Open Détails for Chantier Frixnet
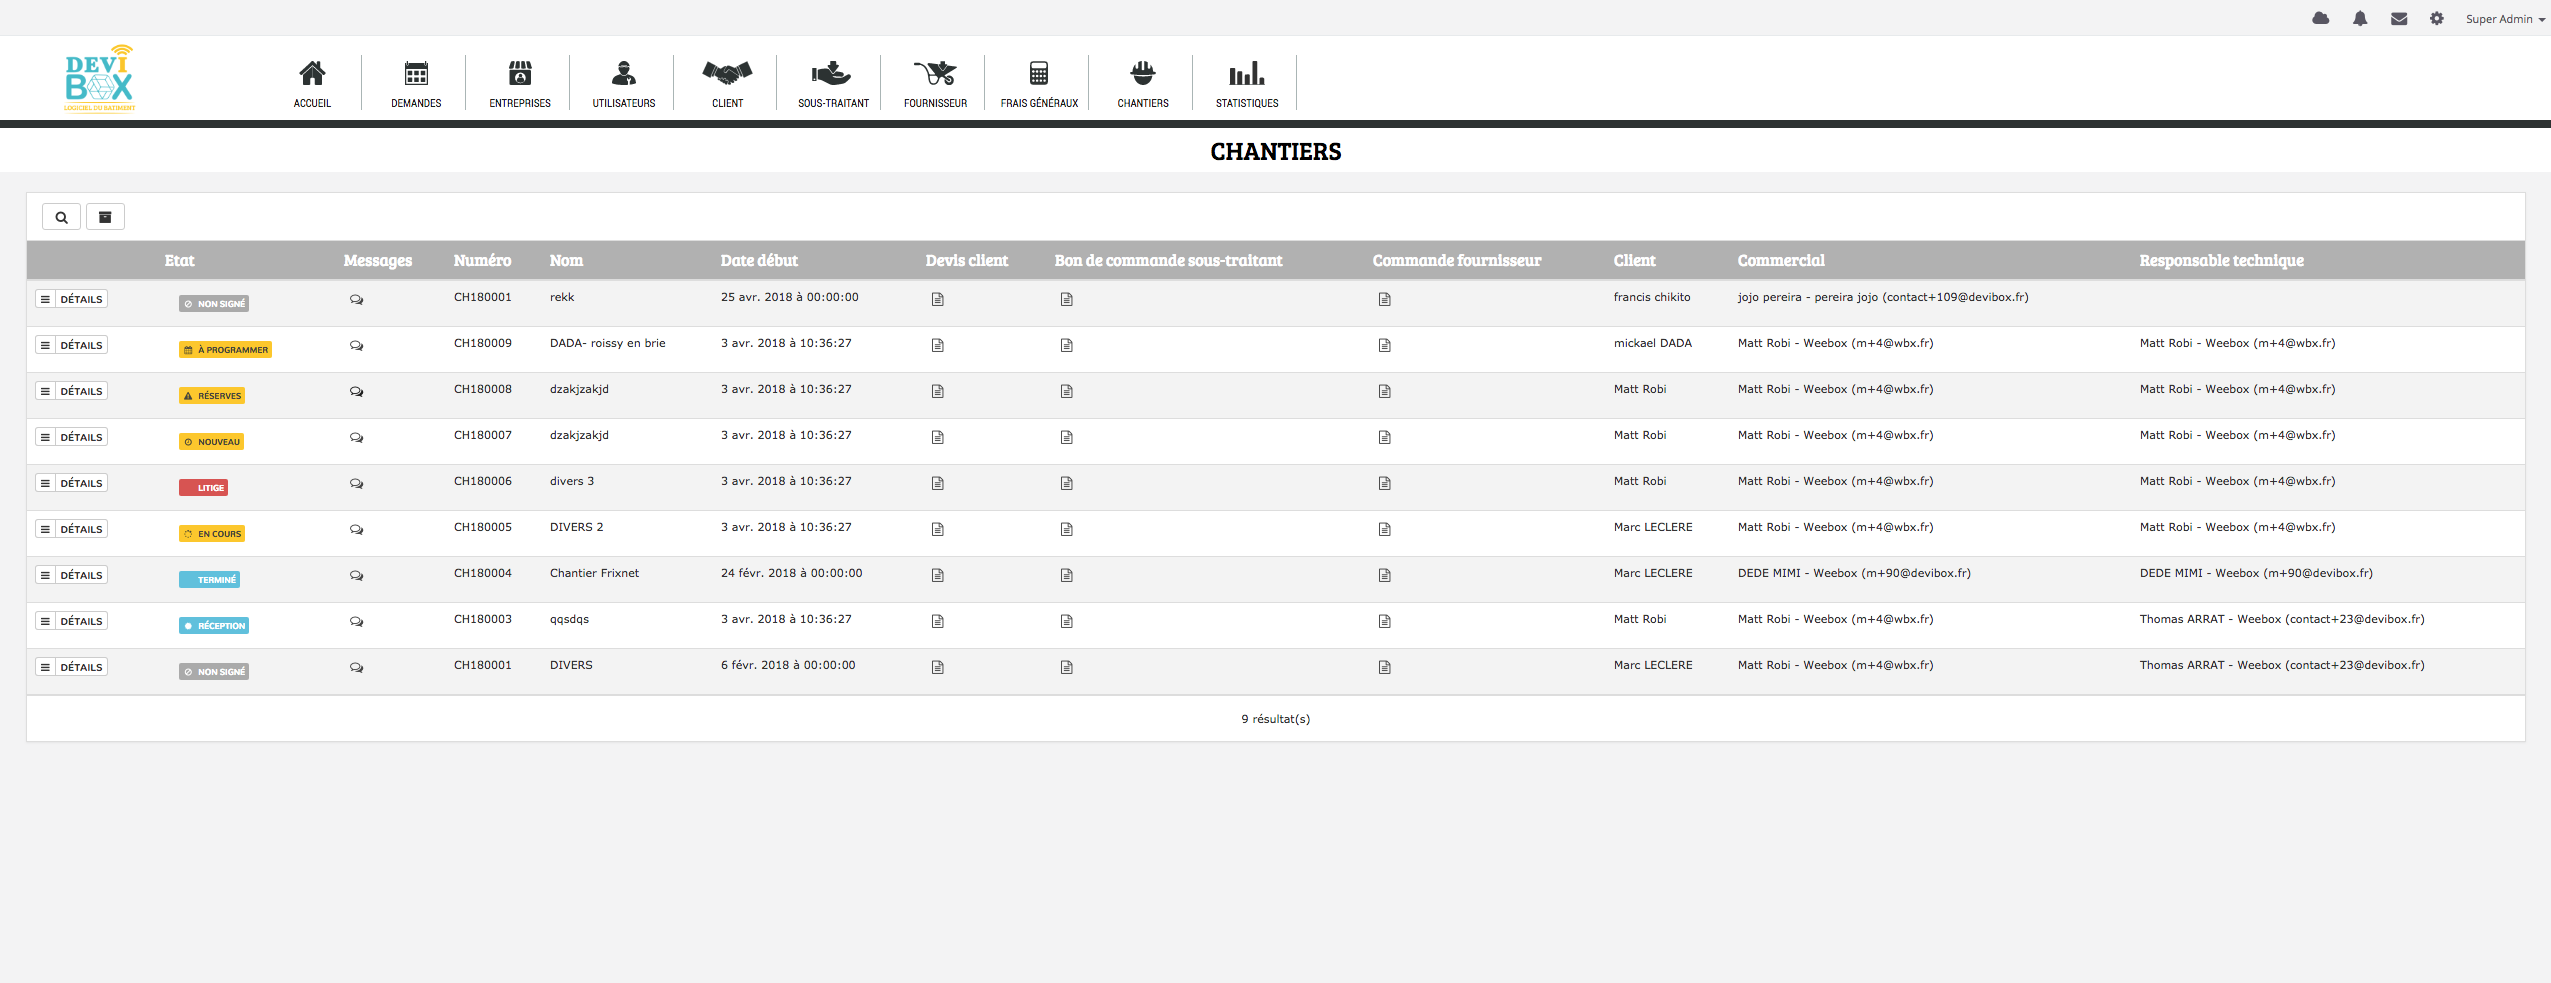This screenshot has height=983, width=2551. coord(71,575)
